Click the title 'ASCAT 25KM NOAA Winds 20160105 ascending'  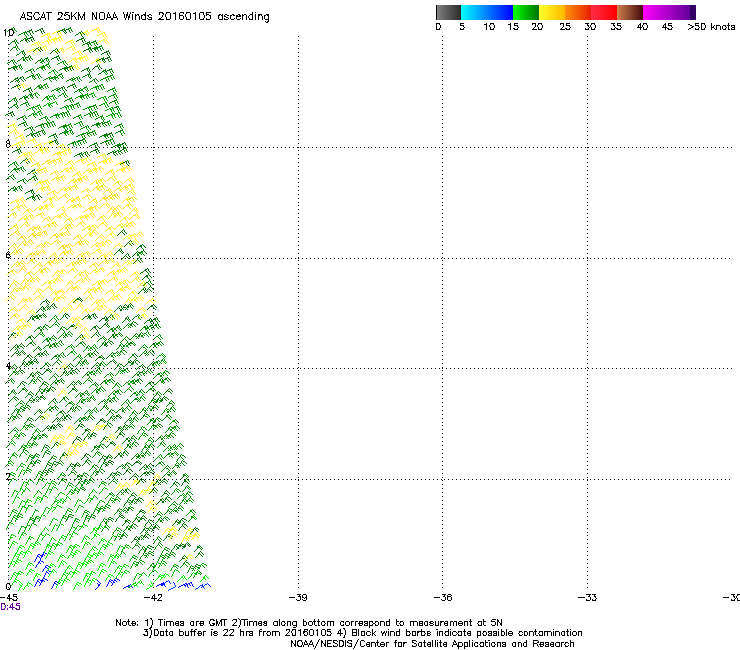(144, 17)
